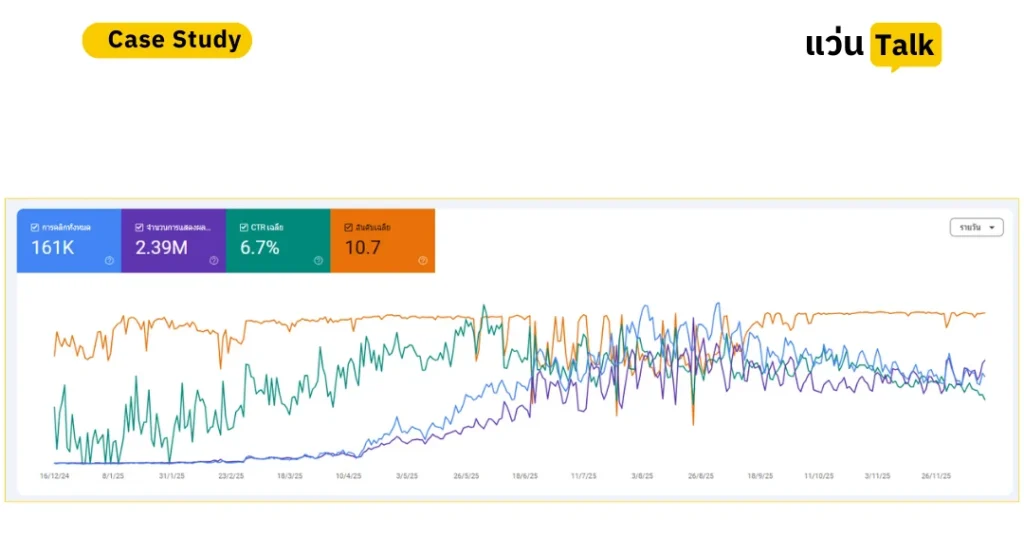The image size is (1024, 536).
Task: Click the แว่น Talk logo
Action: (873, 46)
